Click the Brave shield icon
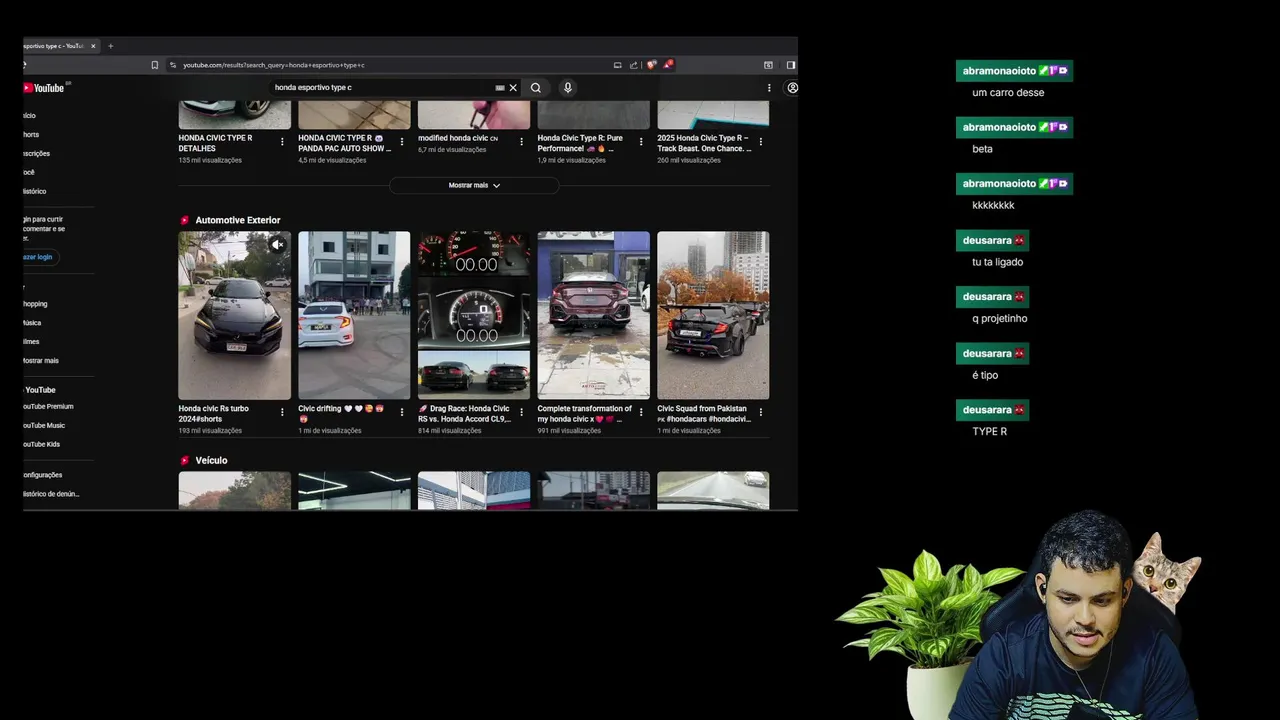Screen dimensions: 1280x720 (651, 65)
